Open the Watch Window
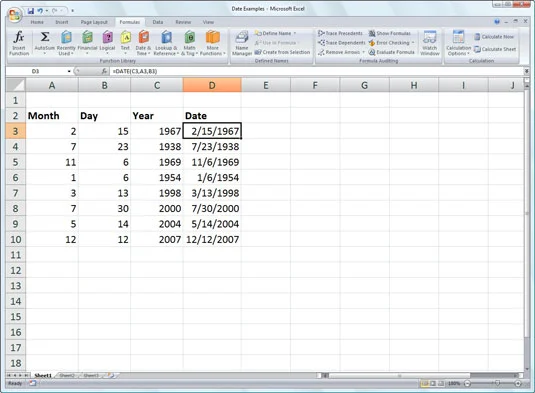Viewport: 535px width, 393px height. (x=430, y=43)
